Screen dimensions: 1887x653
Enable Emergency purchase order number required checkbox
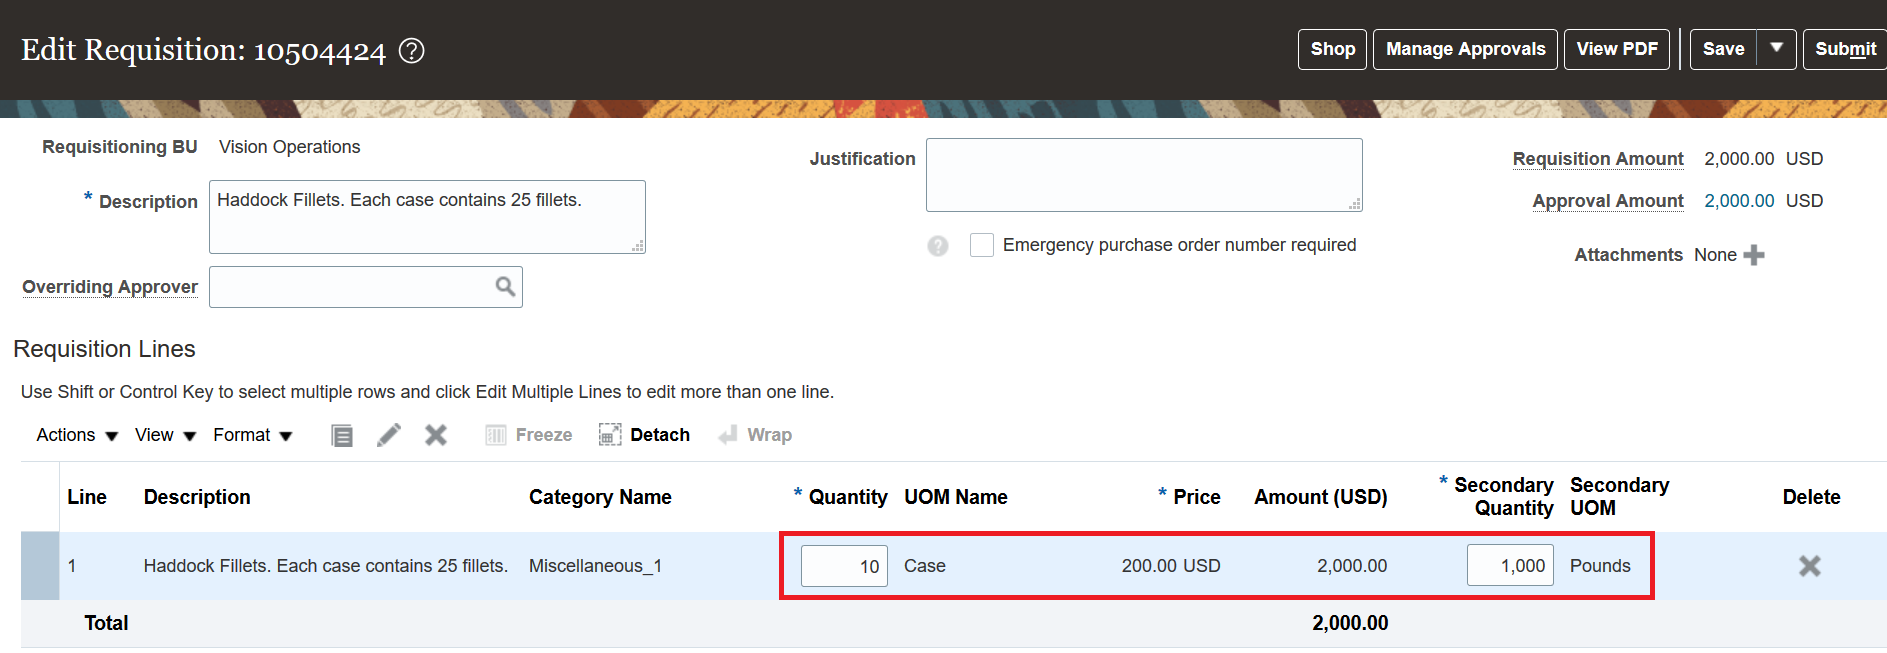pyautogui.click(x=982, y=245)
